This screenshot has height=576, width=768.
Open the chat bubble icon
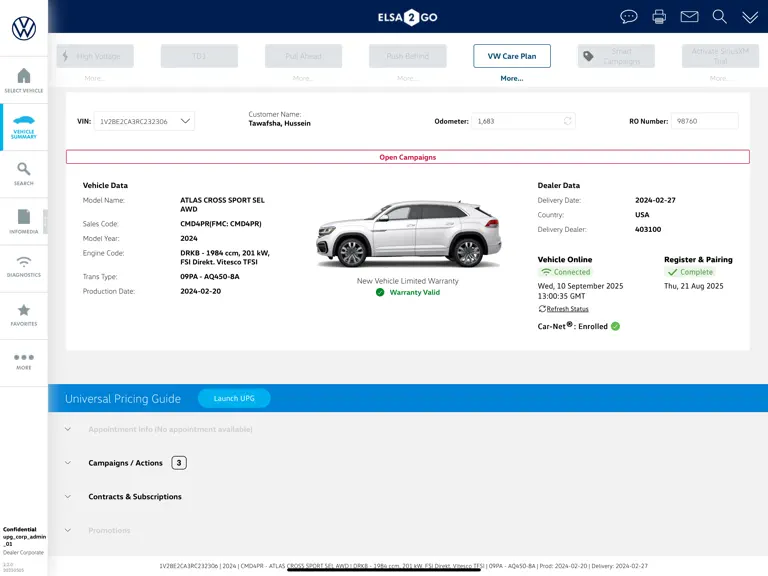pyautogui.click(x=628, y=17)
